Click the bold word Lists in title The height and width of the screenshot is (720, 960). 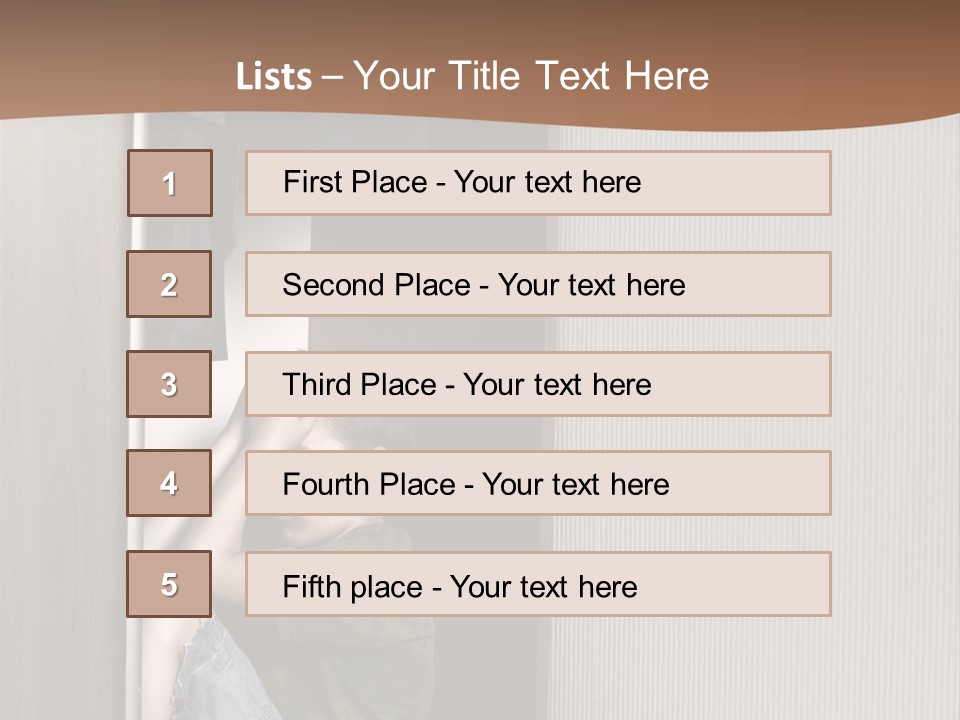(x=274, y=77)
